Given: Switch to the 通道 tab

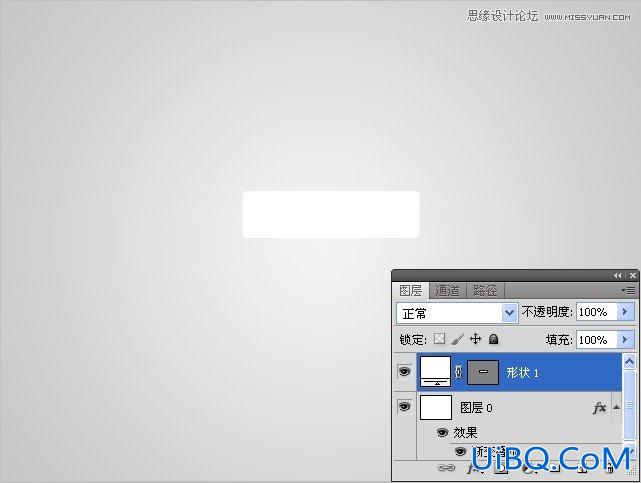Looking at the screenshot, I should coord(447,291).
